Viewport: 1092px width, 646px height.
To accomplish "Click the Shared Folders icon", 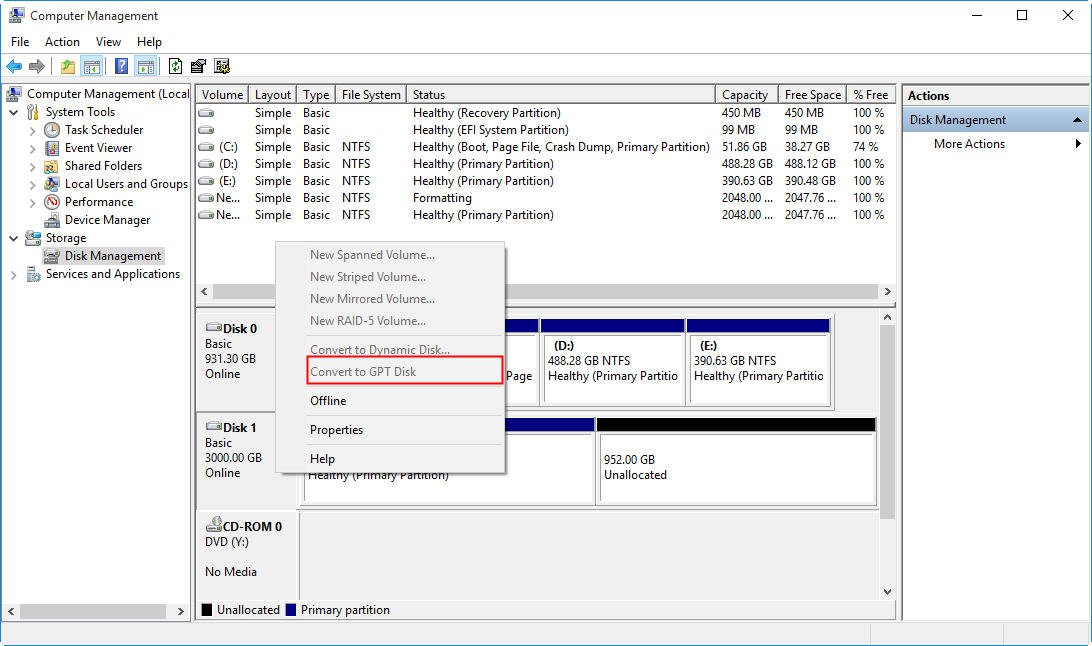I will pyautogui.click(x=52, y=166).
